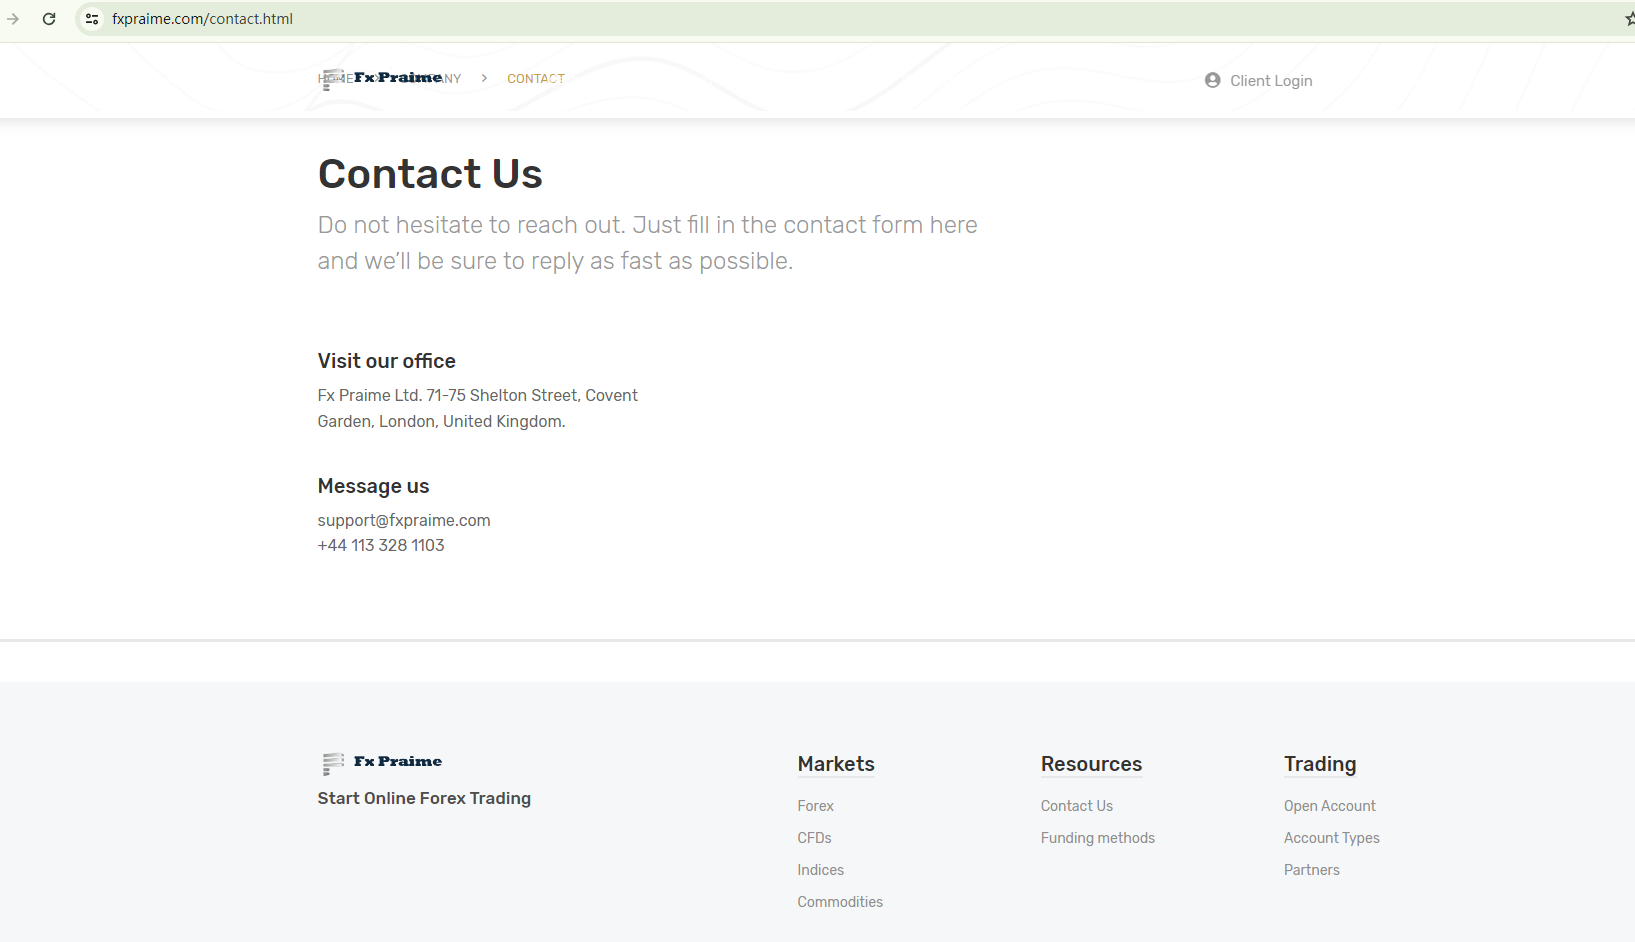This screenshot has height=942, width=1635.
Task: Visit Funding methods under Resources
Action: [x=1097, y=838]
